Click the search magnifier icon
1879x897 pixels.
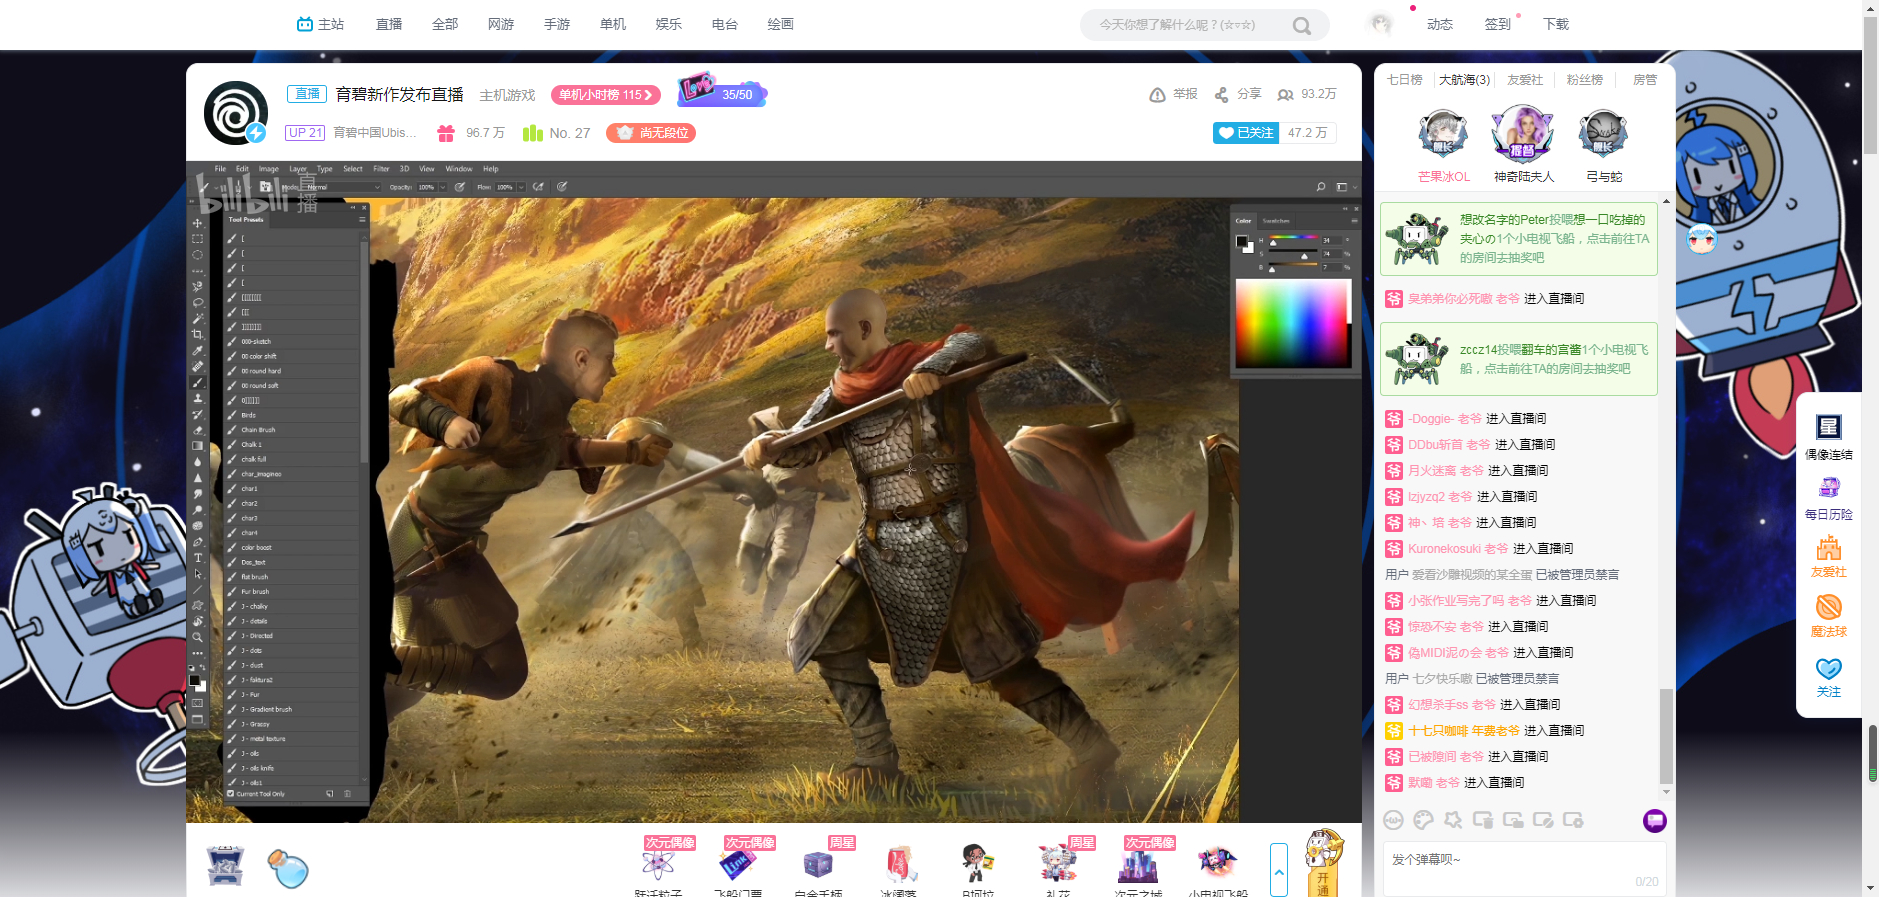(1301, 25)
